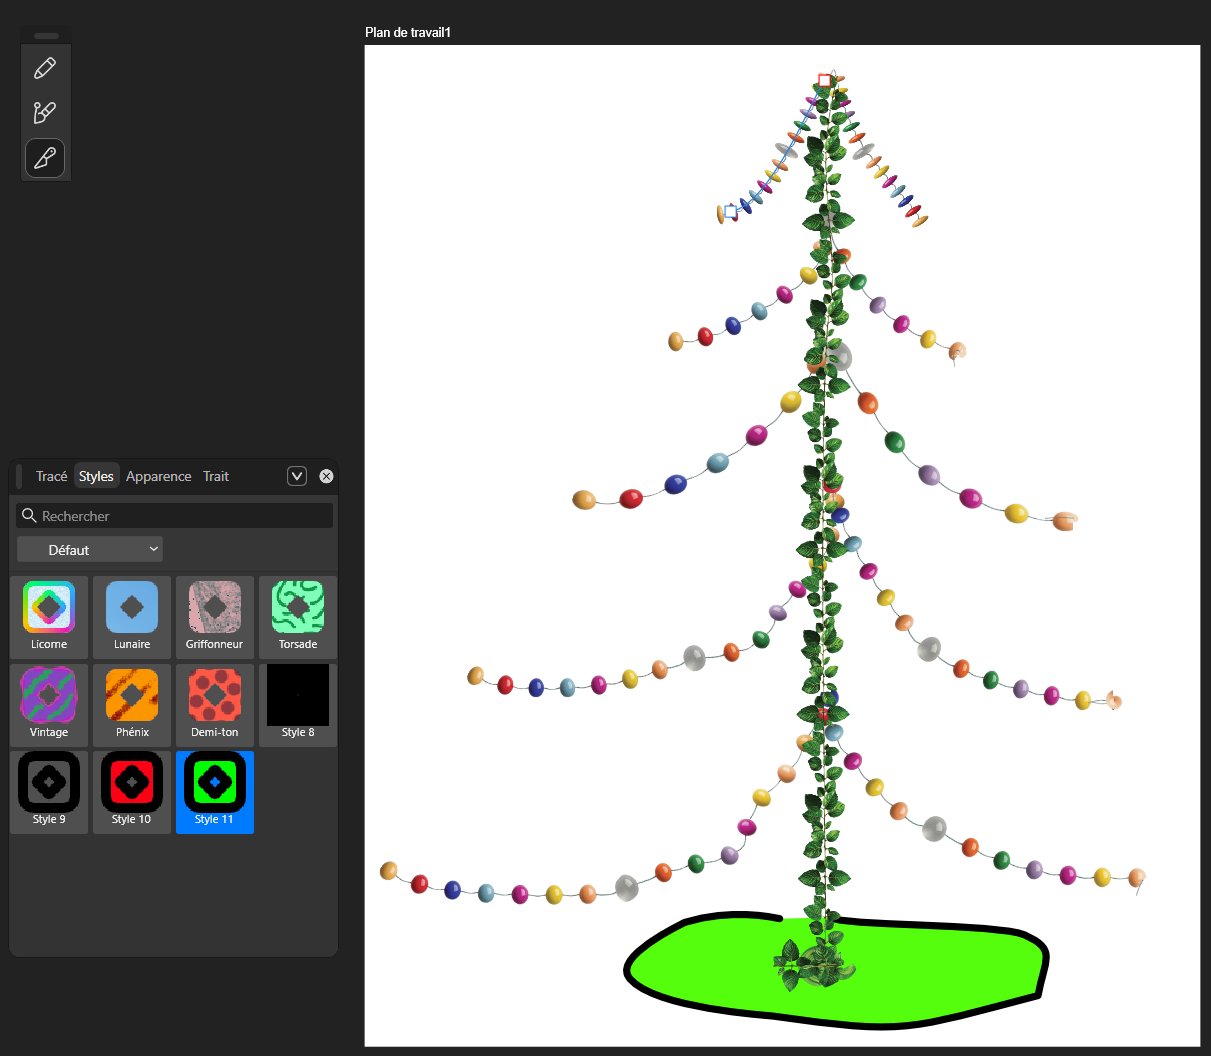The height and width of the screenshot is (1056, 1211).
Task: Grab the toolbar drag handle
Action: pos(46,36)
